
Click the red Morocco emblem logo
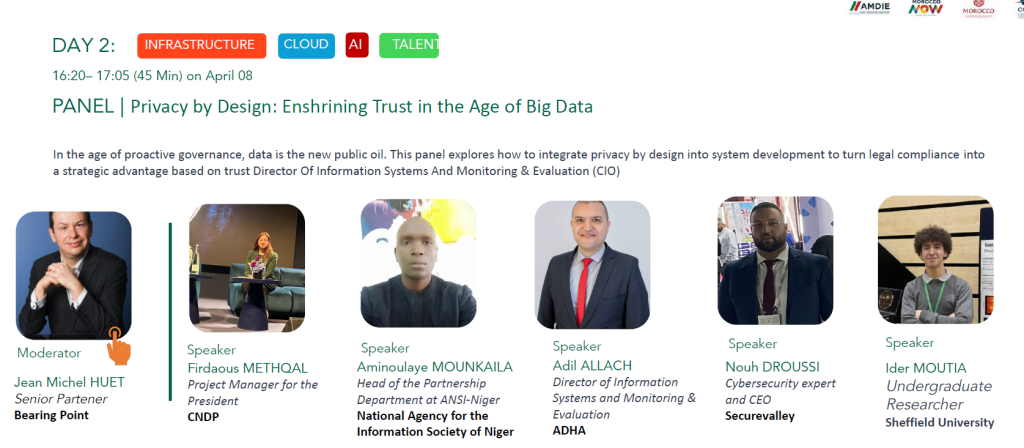pyautogui.click(x=978, y=9)
